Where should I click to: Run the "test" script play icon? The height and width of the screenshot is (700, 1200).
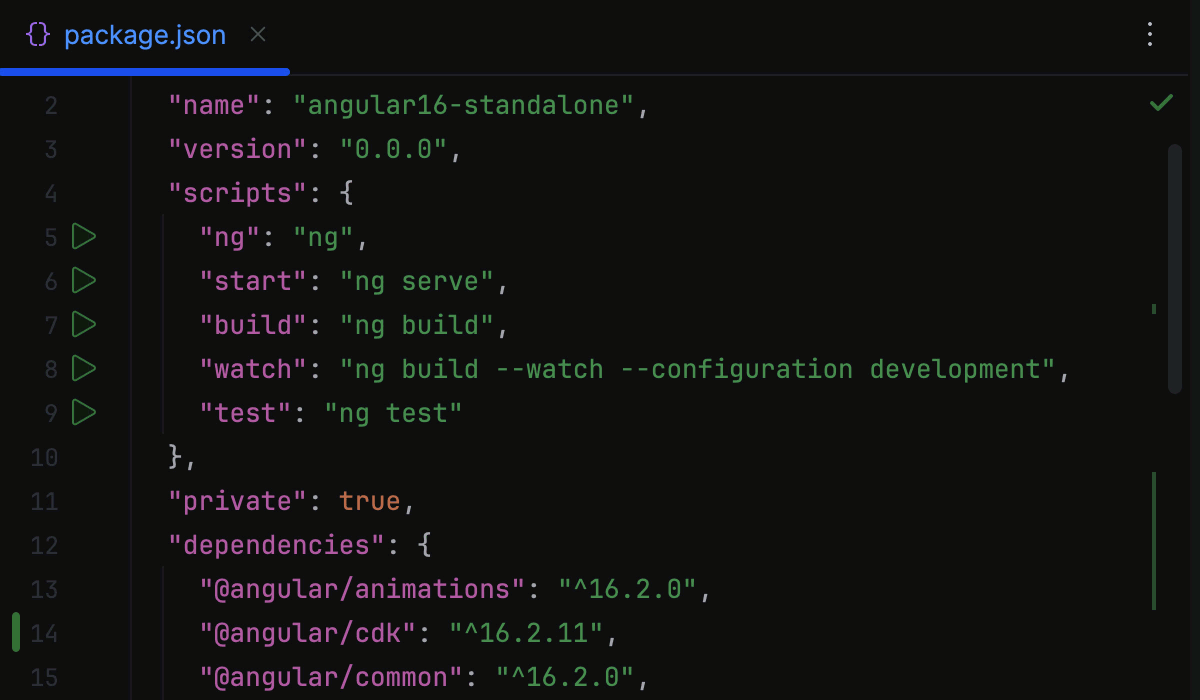click(x=84, y=412)
